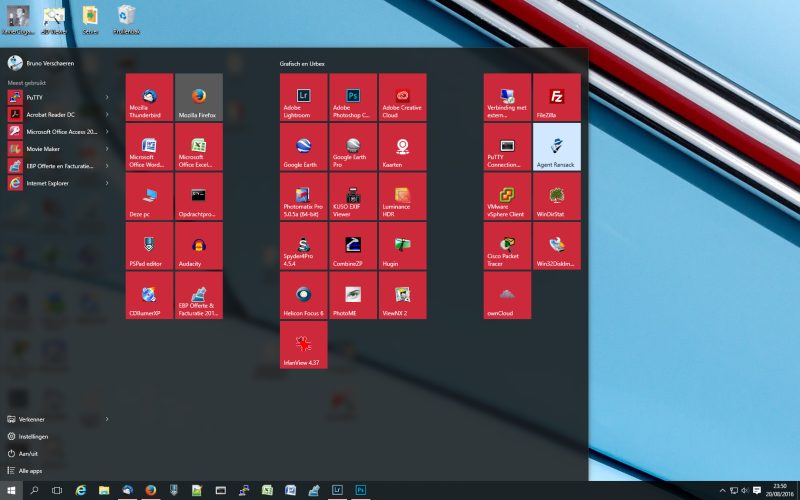Show hidden system tray icons
The height and width of the screenshot is (500, 800).
(722, 490)
